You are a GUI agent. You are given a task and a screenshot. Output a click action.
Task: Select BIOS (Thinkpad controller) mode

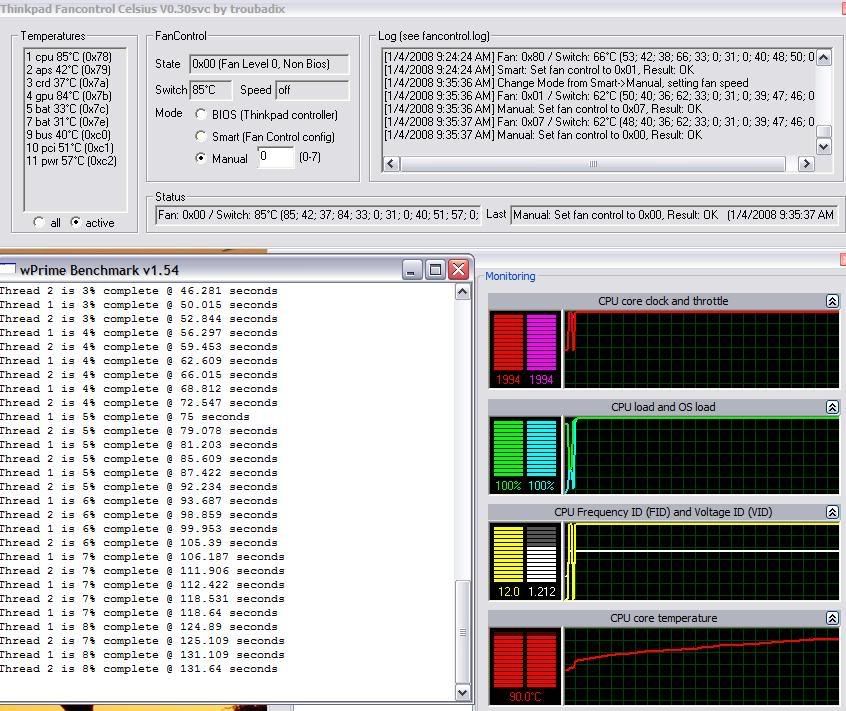201,115
